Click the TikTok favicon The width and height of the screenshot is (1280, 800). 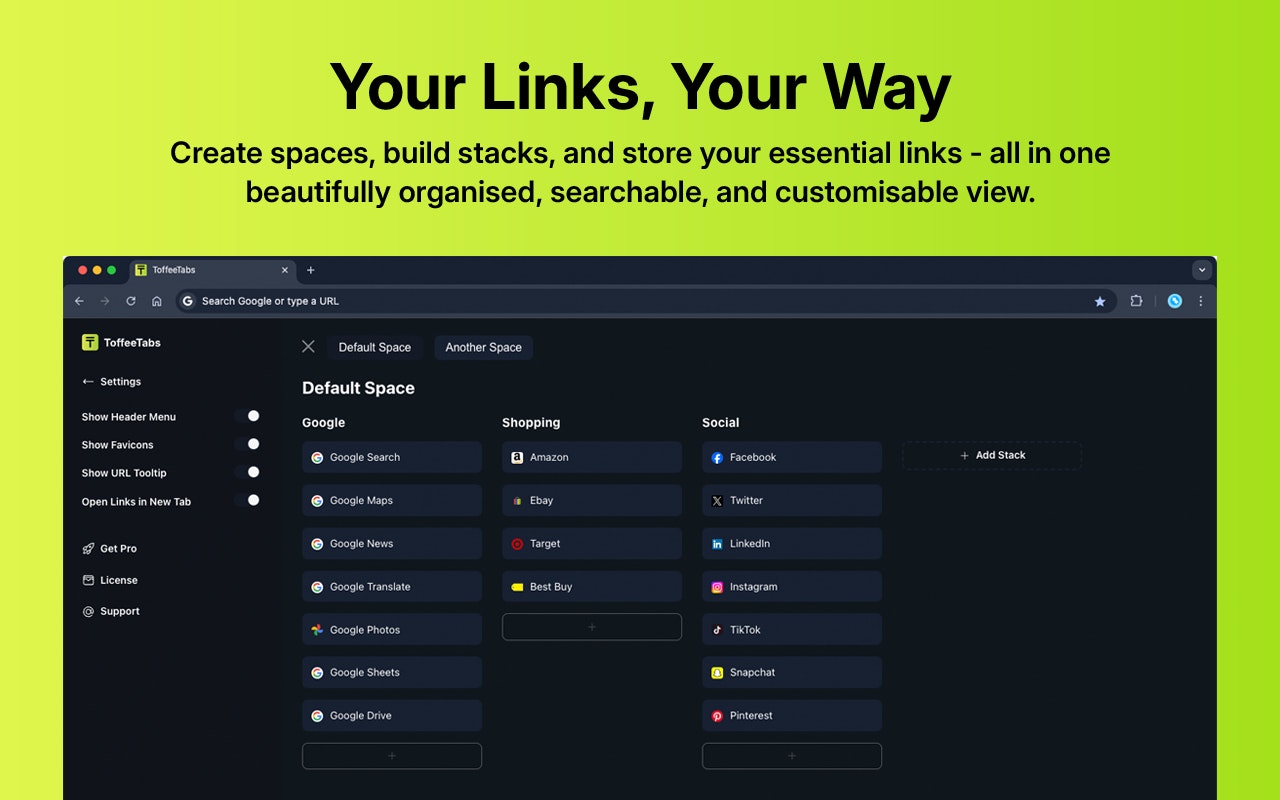coord(717,630)
